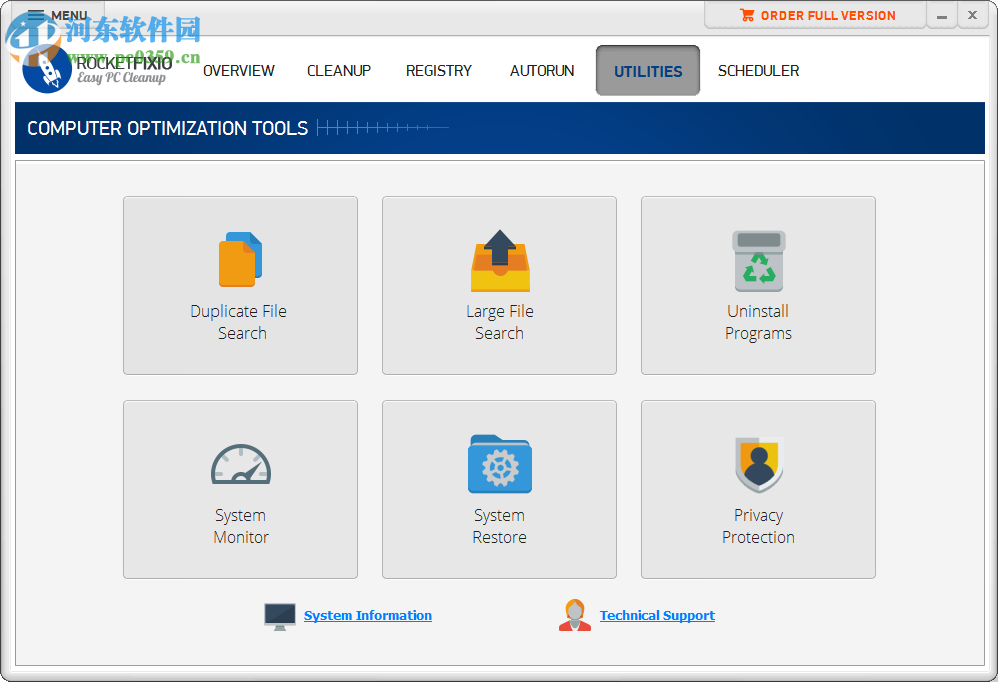Click the System Monitor label
This screenshot has width=998, height=682.
coord(241,526)
